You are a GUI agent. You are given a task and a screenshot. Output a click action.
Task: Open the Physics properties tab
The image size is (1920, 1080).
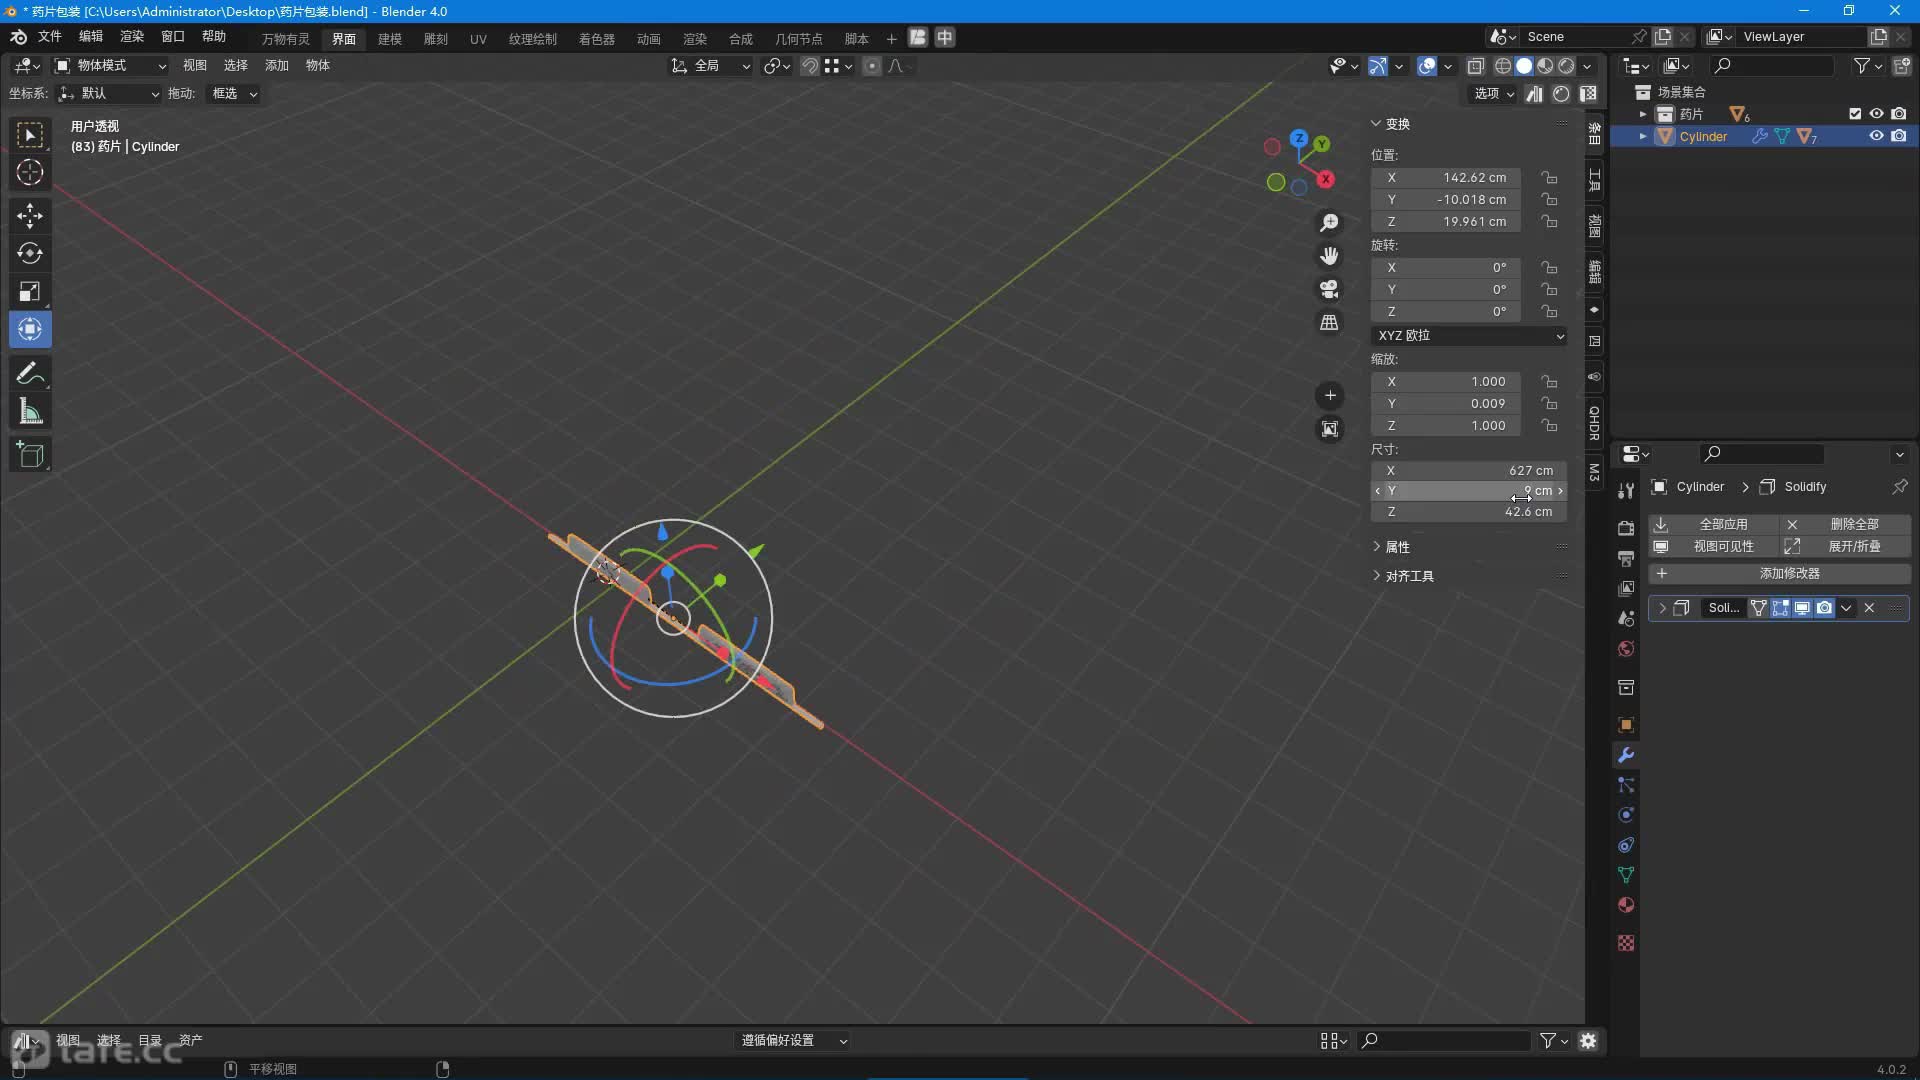pos(1626,814)
